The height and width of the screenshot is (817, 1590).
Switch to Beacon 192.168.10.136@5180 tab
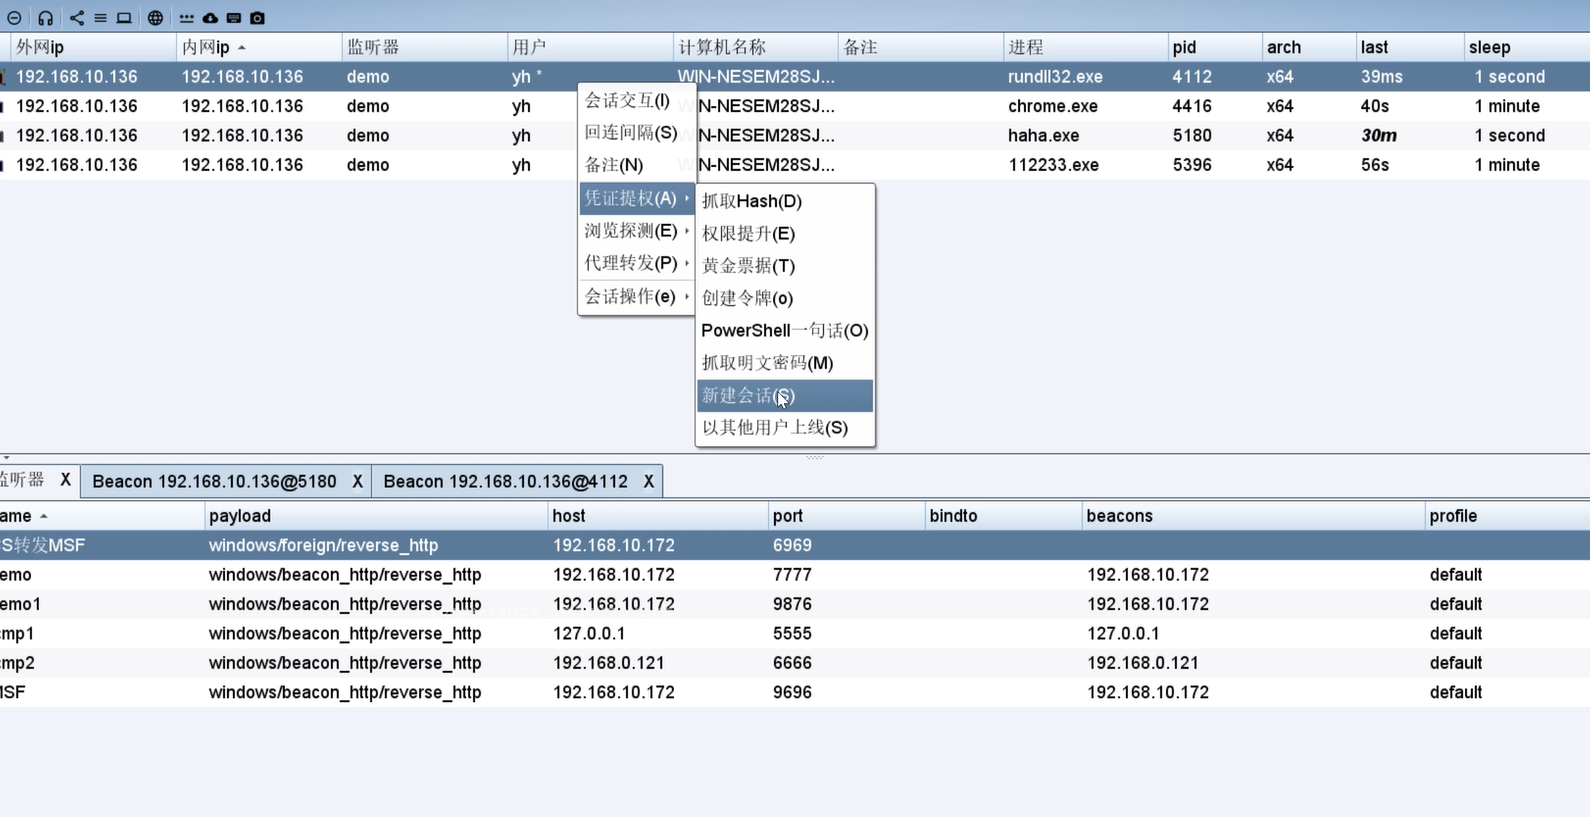coord(214,481)
